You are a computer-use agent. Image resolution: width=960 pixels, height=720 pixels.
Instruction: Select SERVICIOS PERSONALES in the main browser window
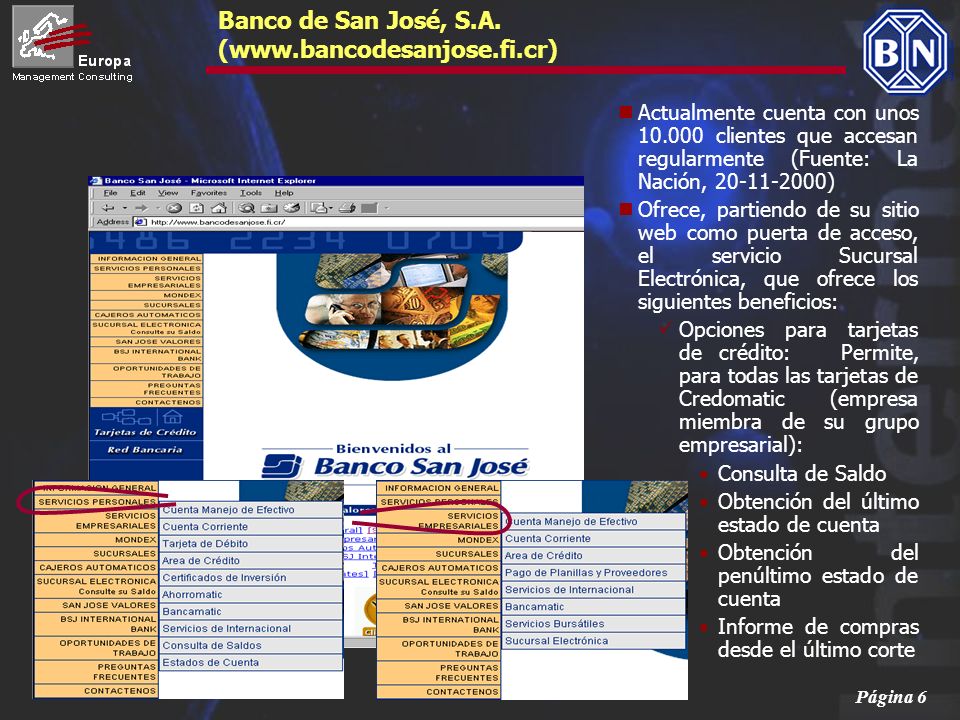[x=146, y=269]
